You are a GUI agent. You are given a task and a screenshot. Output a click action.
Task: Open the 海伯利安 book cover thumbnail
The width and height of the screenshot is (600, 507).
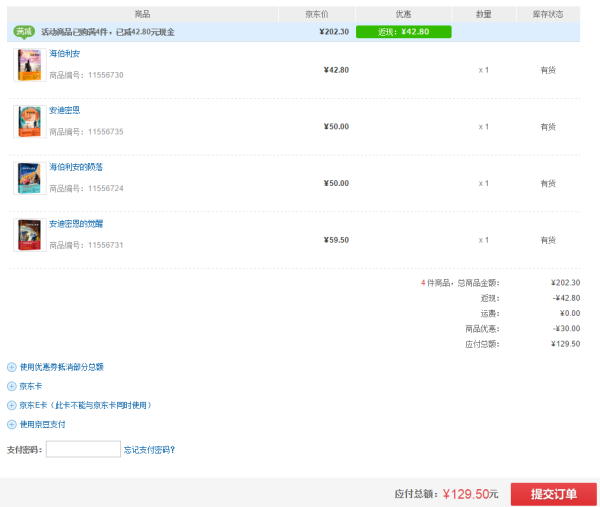(29, 65)
